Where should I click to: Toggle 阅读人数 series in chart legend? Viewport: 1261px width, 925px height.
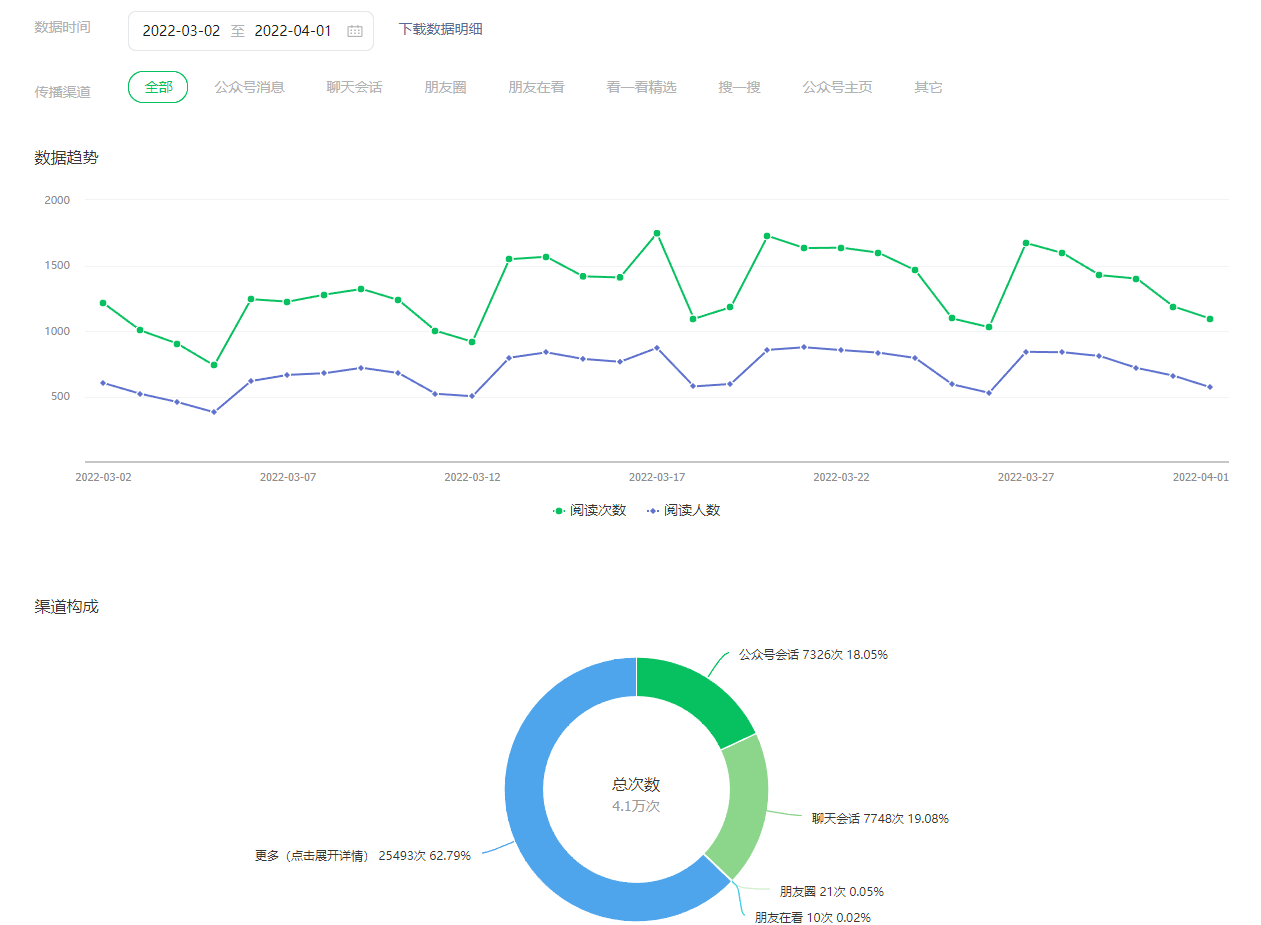(x=684, y=510)
